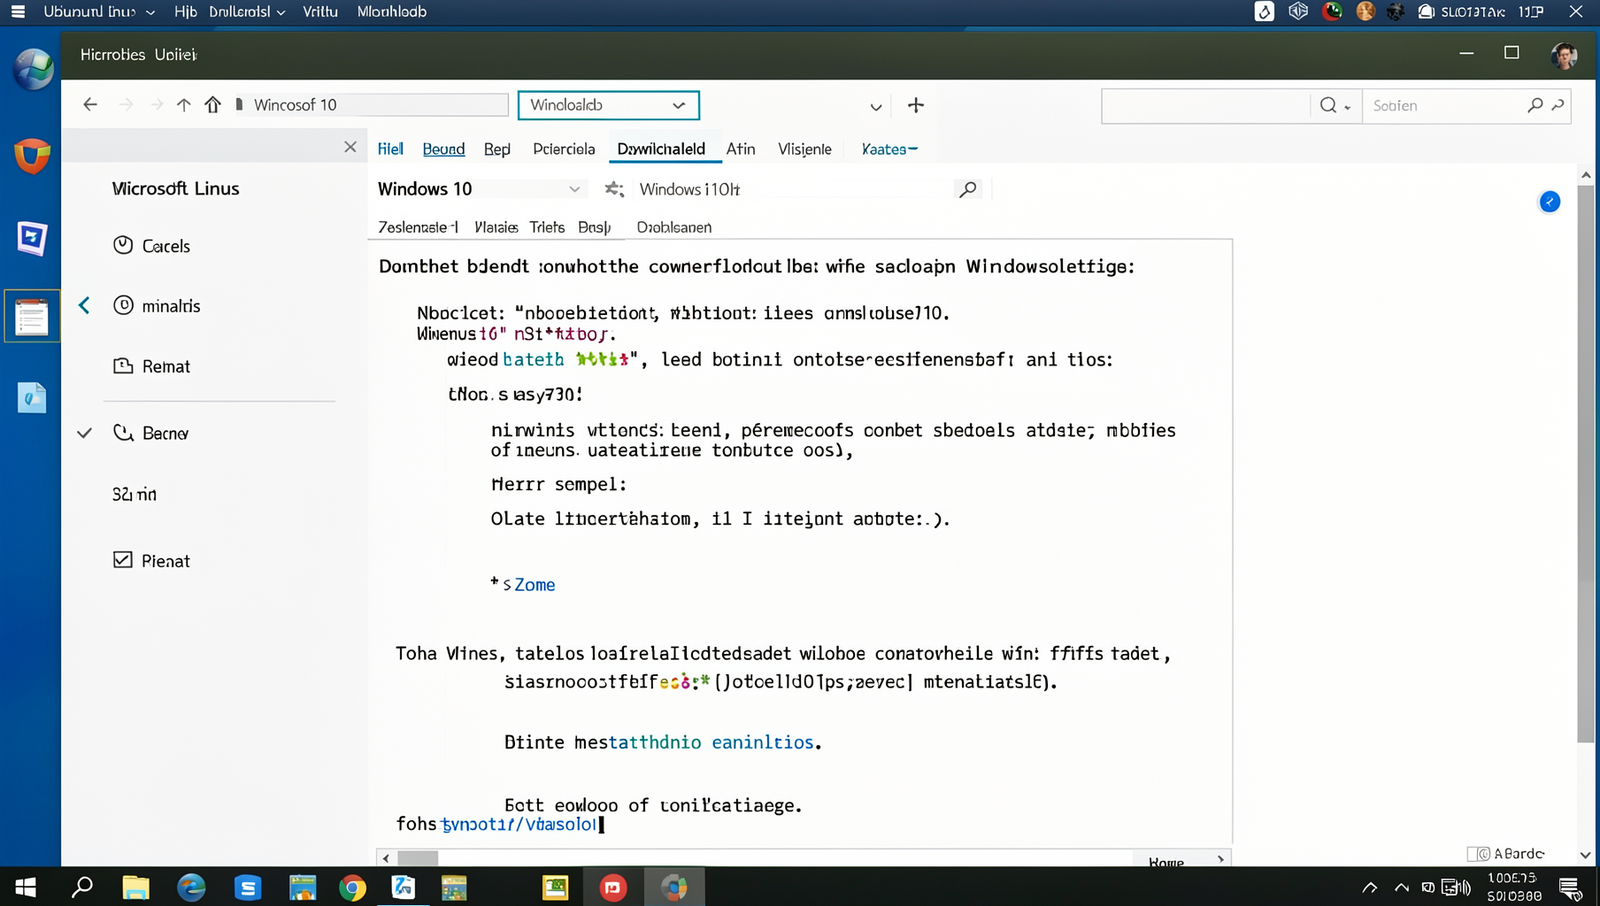The height and width of the screenshot is (906, 1600).
Task: Click the plus button to add tab
Action: [x=915, y=105]
